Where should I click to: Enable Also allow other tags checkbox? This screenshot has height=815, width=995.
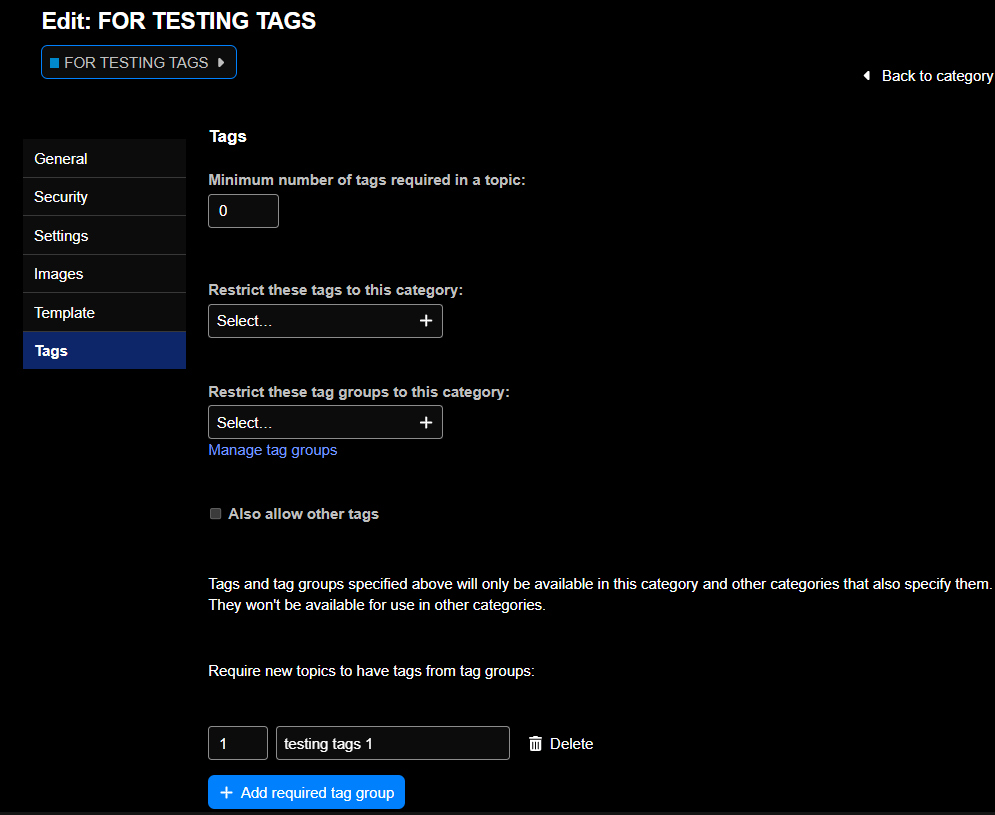216,514
